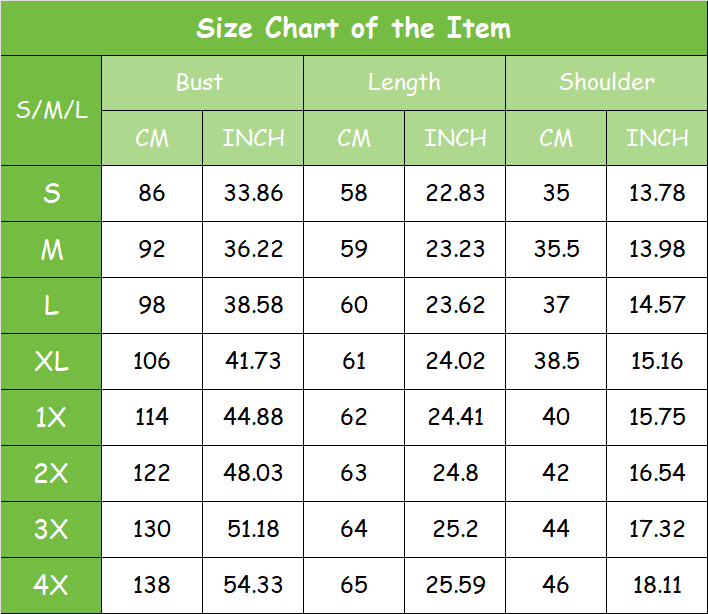This screenshot has height=614, width=708.
Task: Select the 24.8 length inch cell
Action: click(455, 473)
